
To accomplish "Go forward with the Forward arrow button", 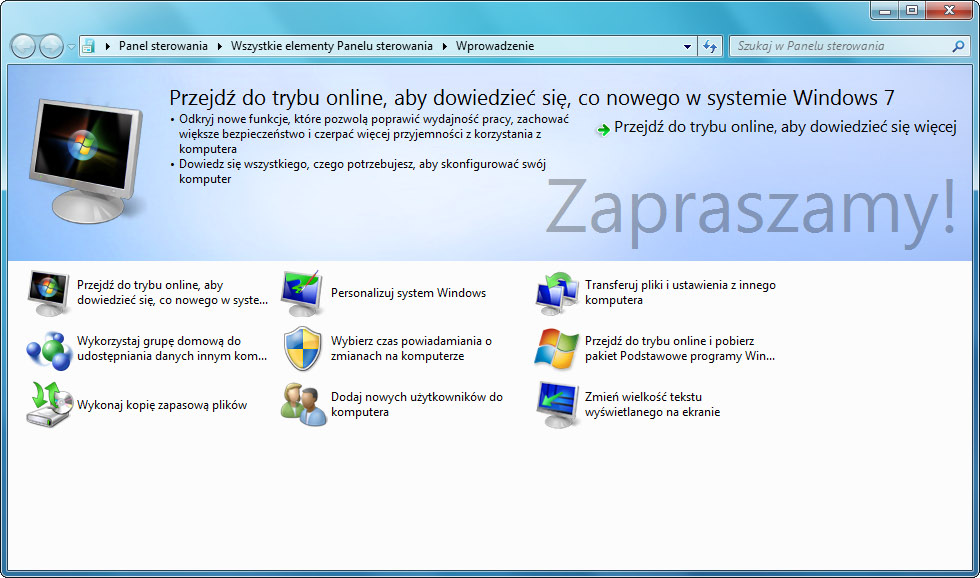I will [x=51, y=46].
